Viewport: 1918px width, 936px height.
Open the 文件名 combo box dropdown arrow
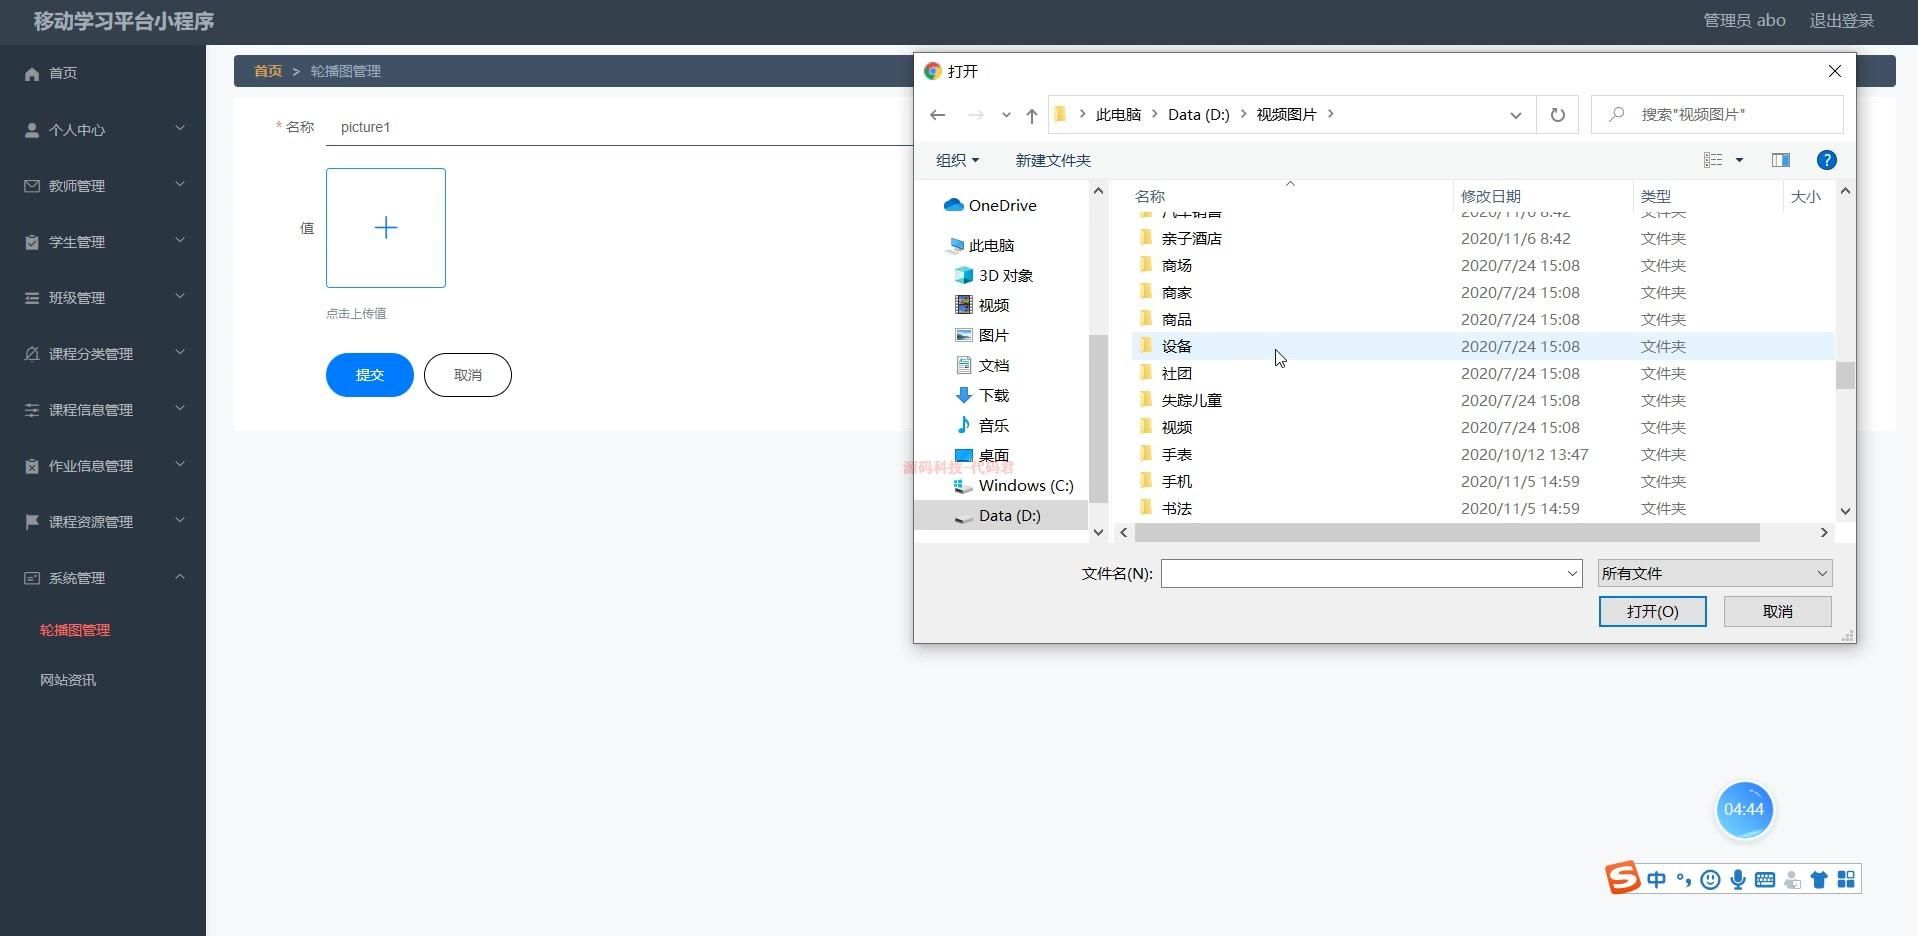tap(1572, 573)
